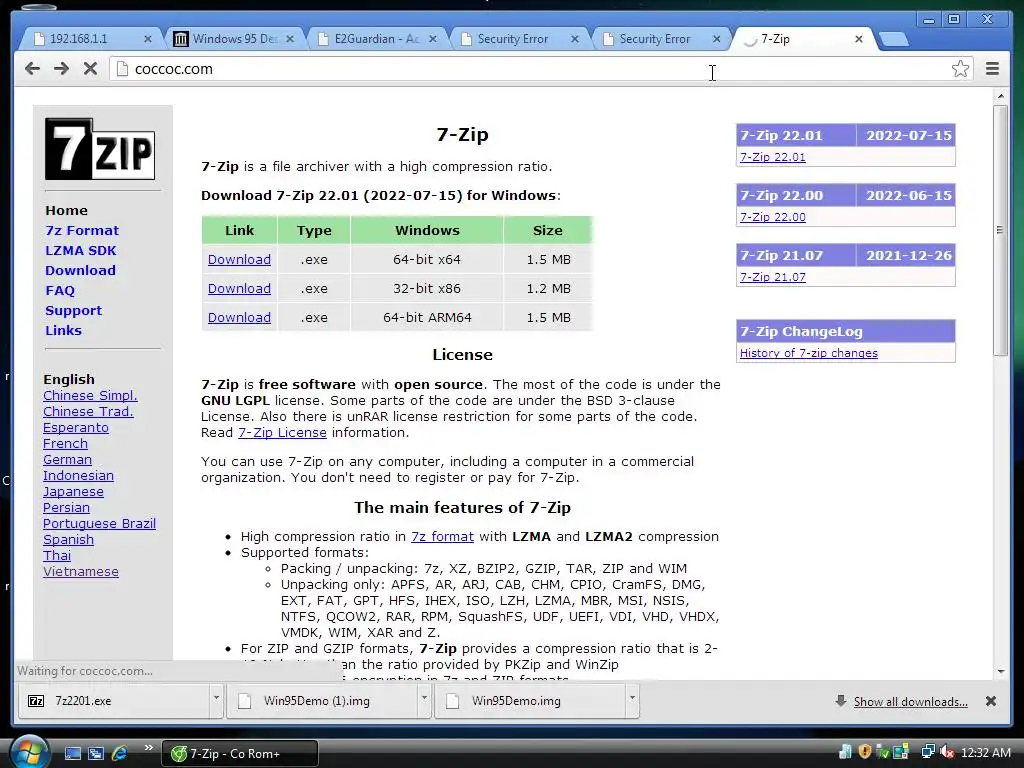Switch language to Japanese

(x=73, y=491)
